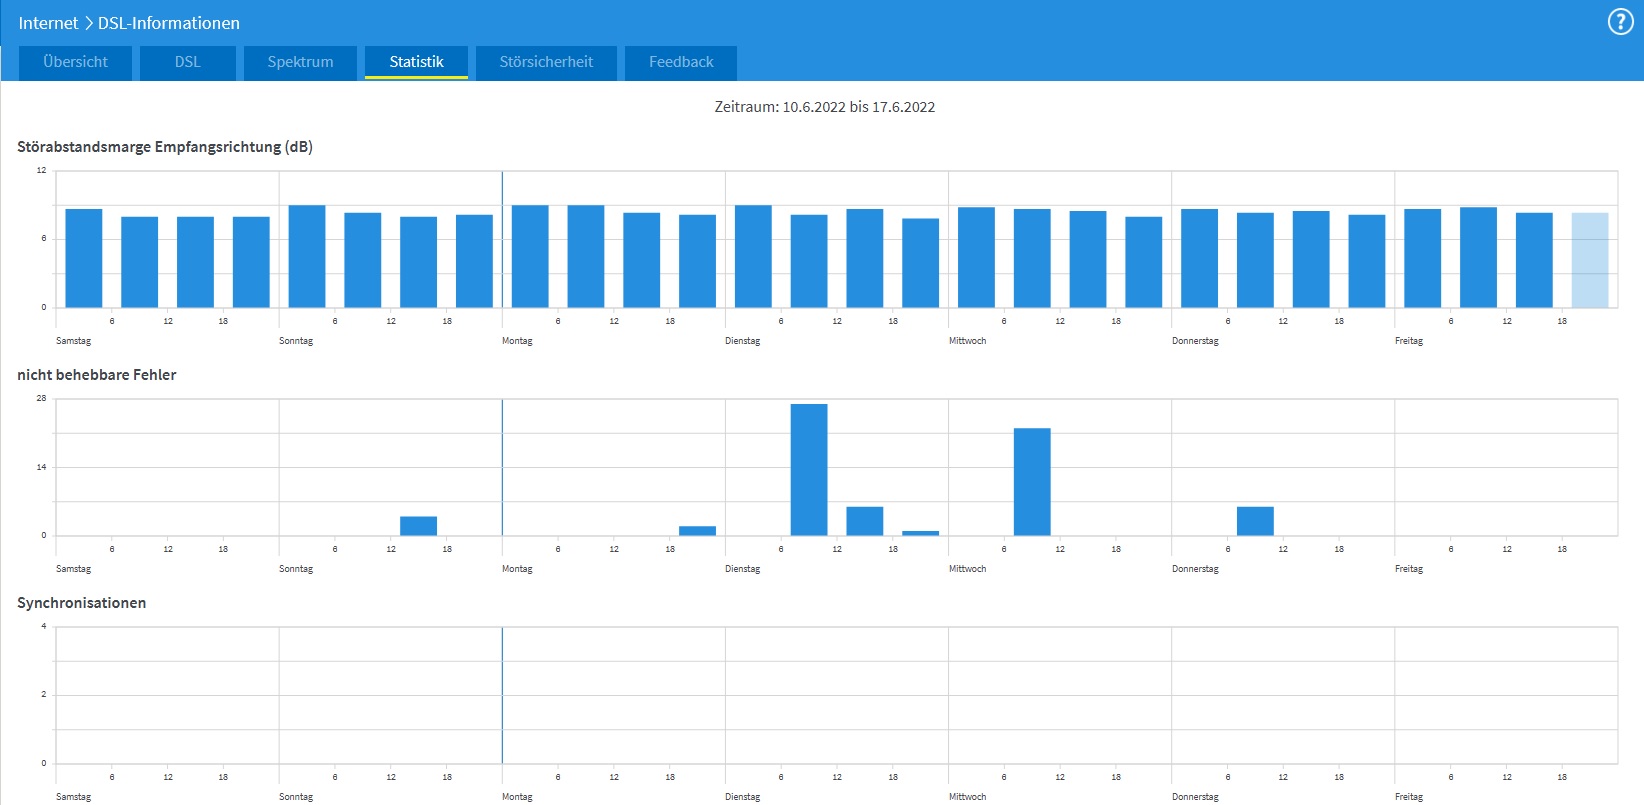The width and height of the screenshot is (1644, 805).
Task: Go to the Störsicherheit tab
Action: click(x=546, y=62)
